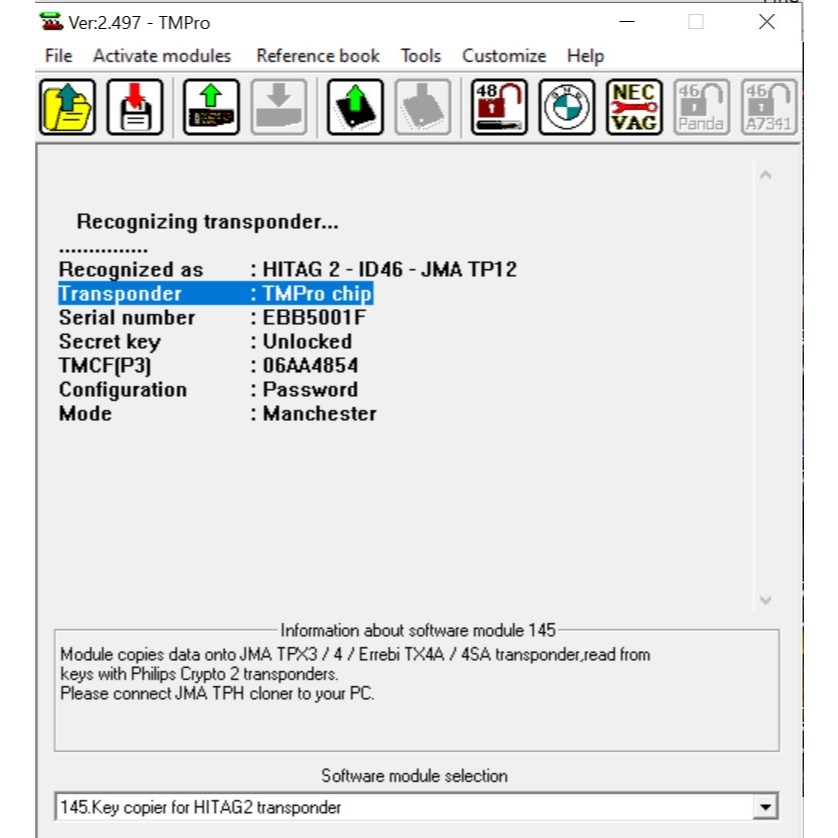Click the read transponder green arrow icon
This screenshot has width=838, height=838.
pyautogui.click(x=211, y=107)
